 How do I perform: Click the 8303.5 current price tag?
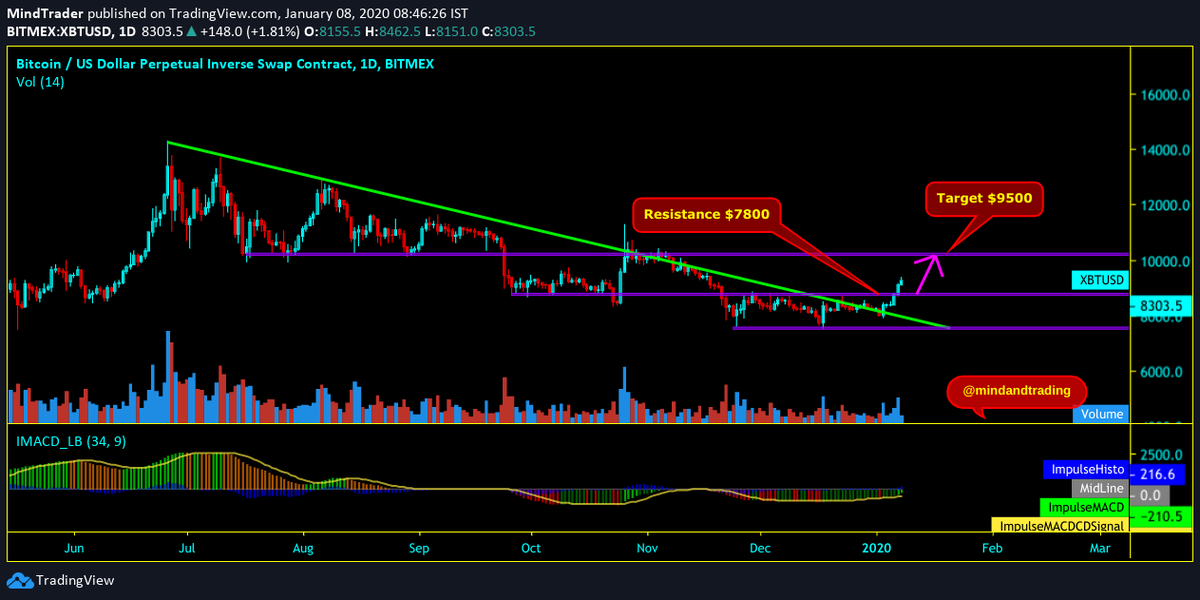click(x=1160, y=306)
